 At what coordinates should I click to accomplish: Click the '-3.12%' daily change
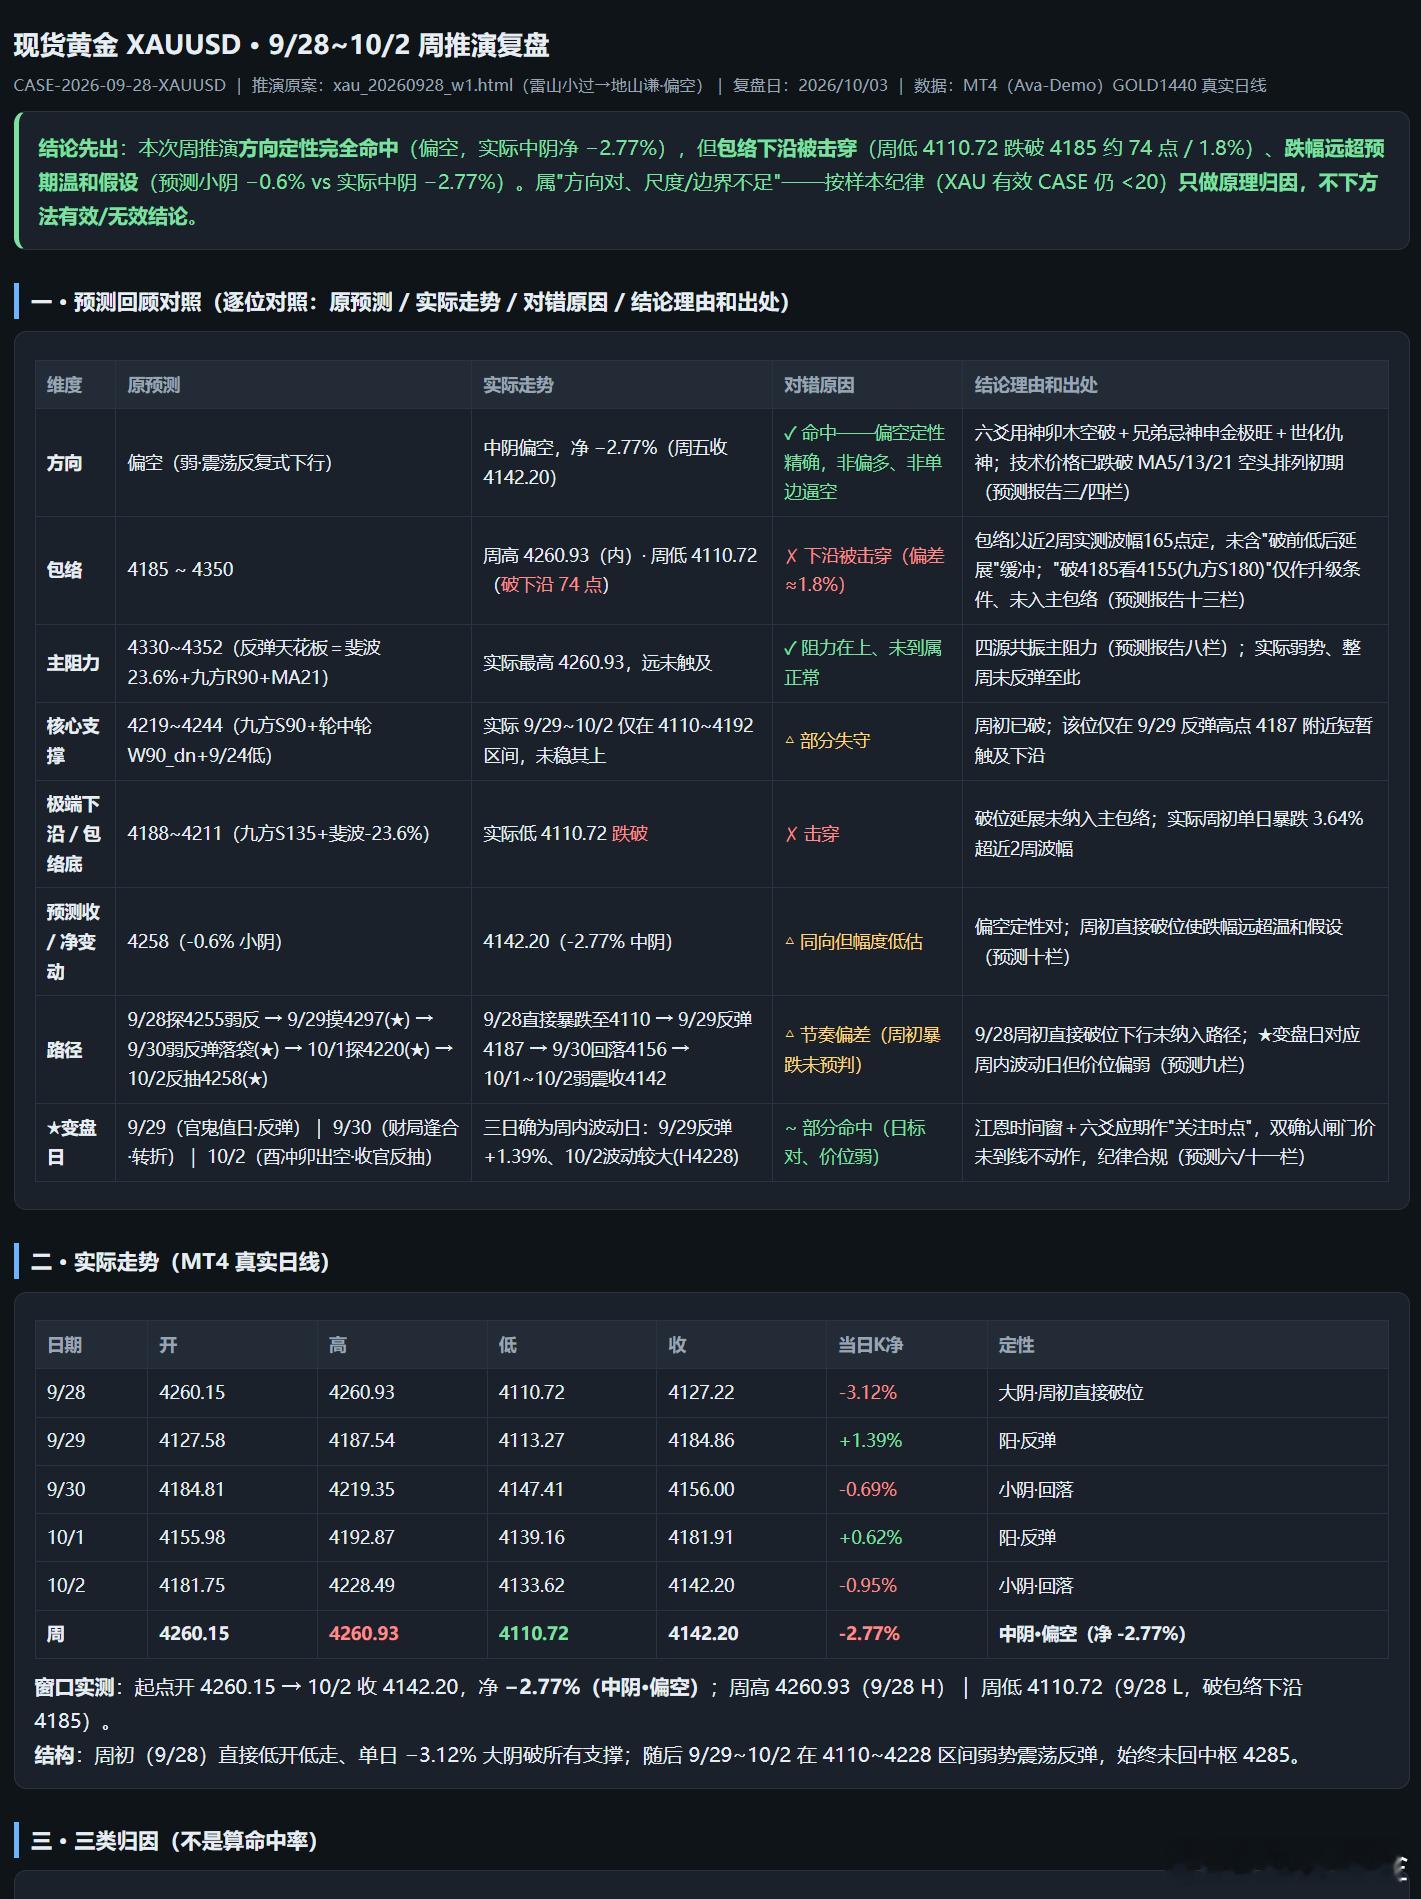coord(868,1392)
